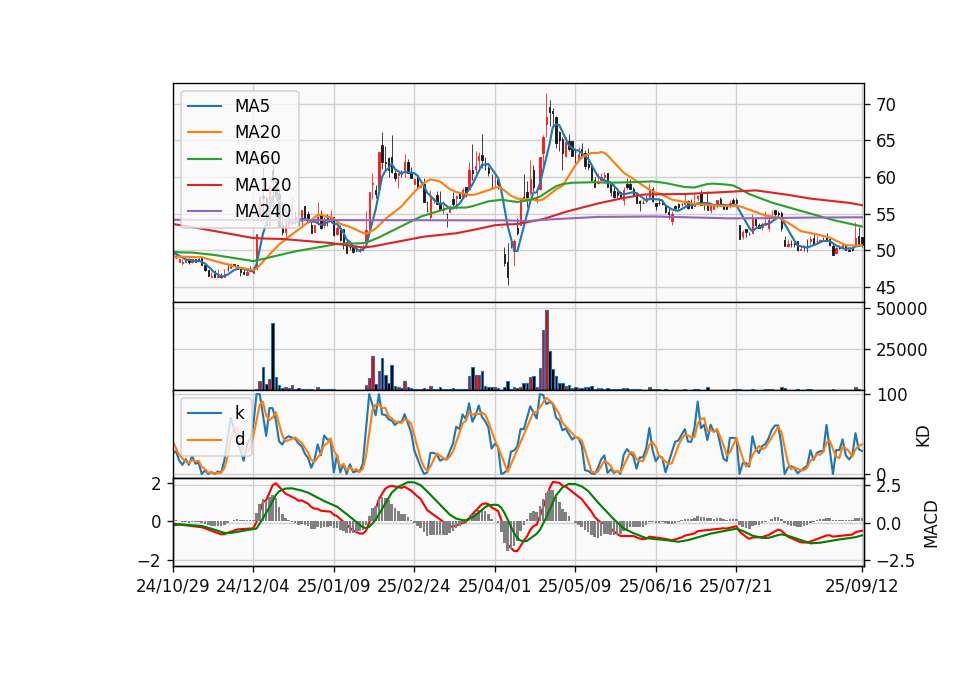Click the volume axis tick 25000
Viewport: 960px width, 690px height.
tap(901, 350)
